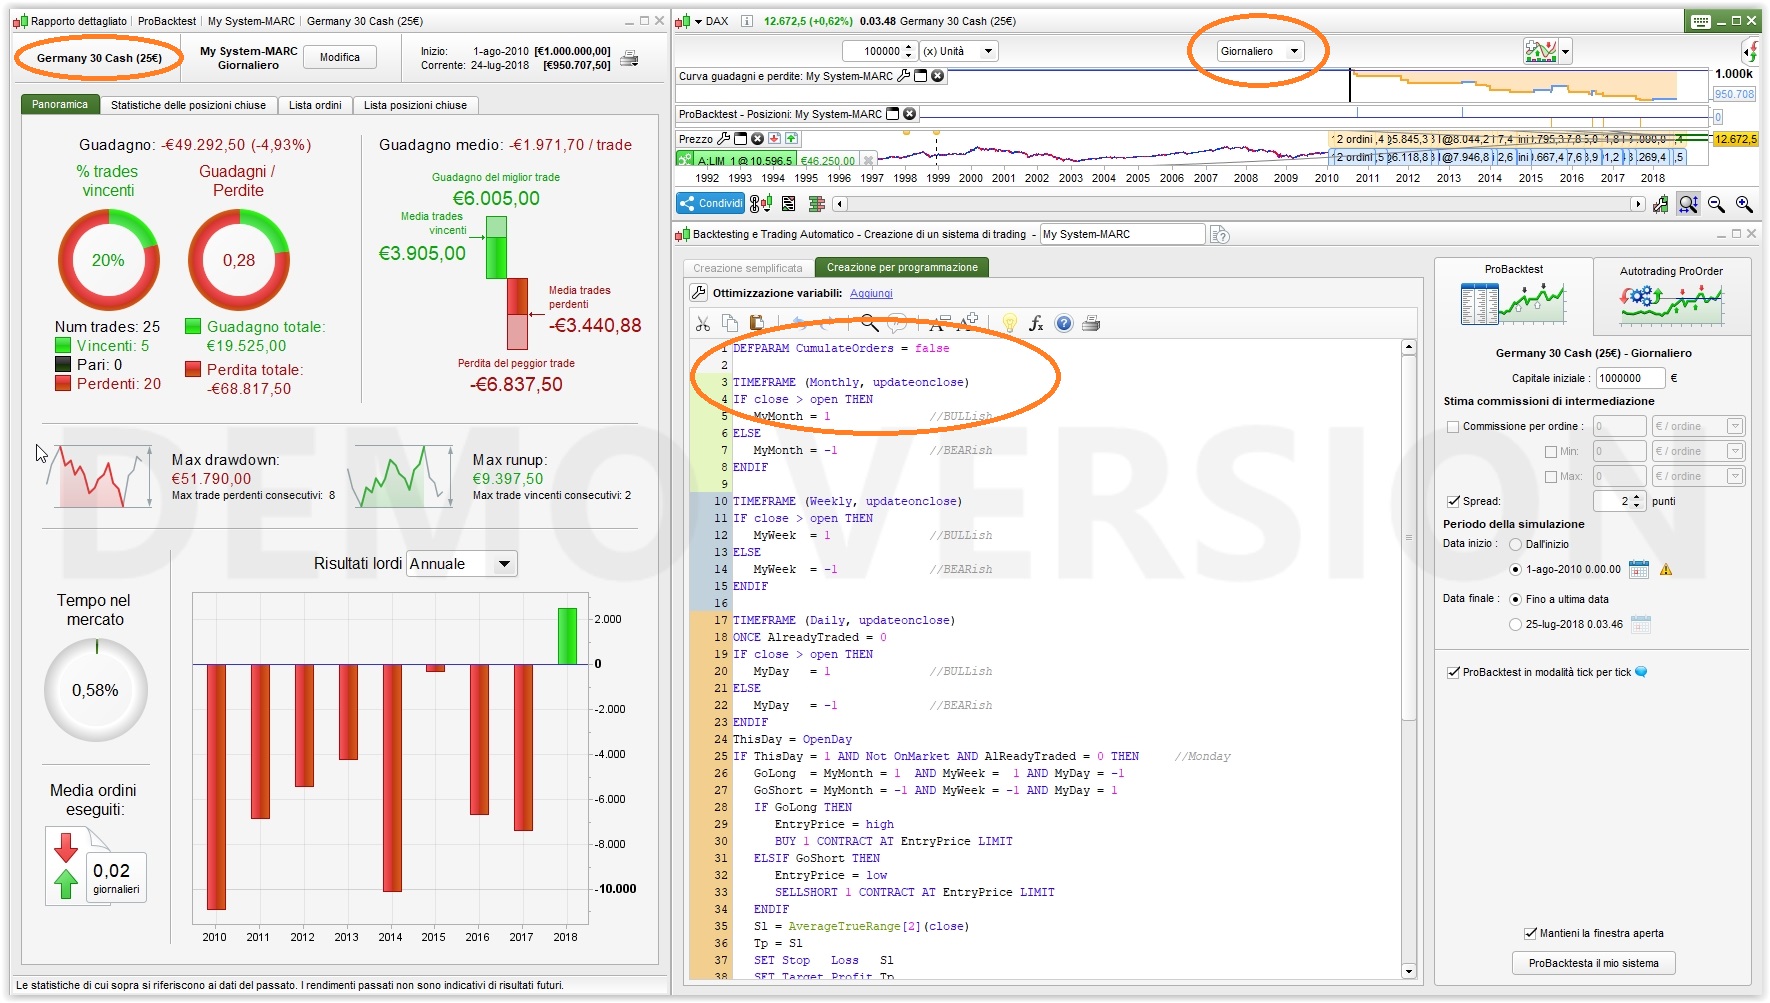Toggle ProBacktest tick per tick mode checkbox

(1453, 672)
